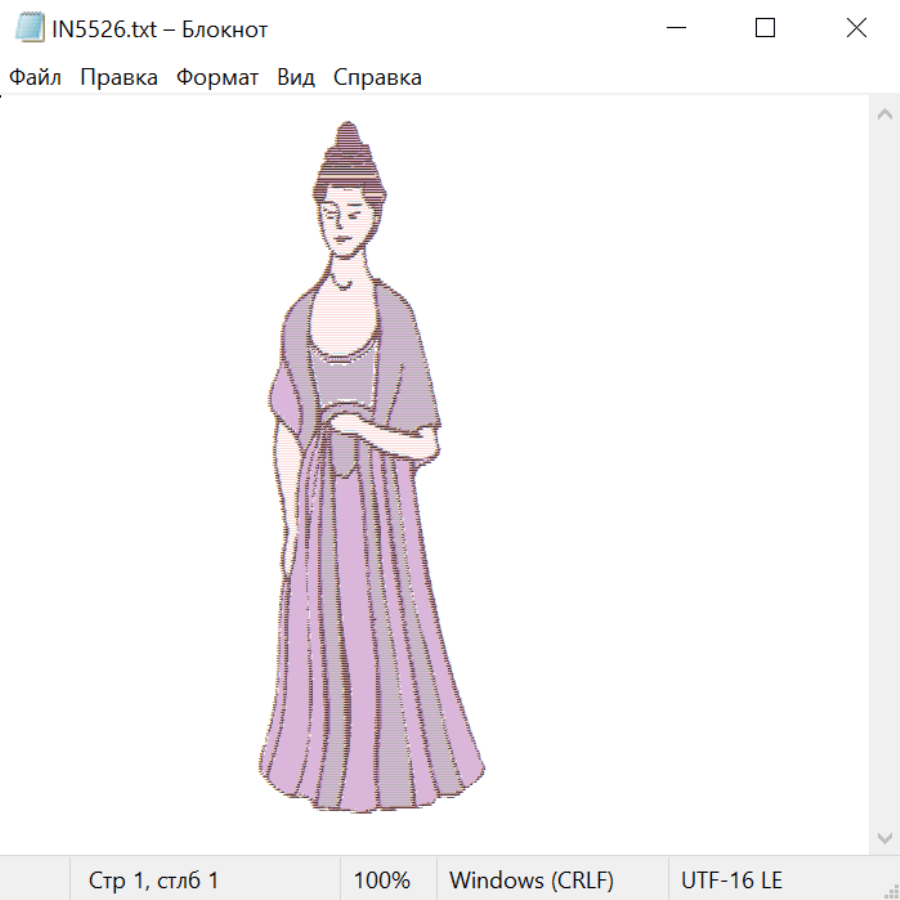This screenshot has height=900, width=900.
Task: Open the Справка help menu
Action: 377,78
